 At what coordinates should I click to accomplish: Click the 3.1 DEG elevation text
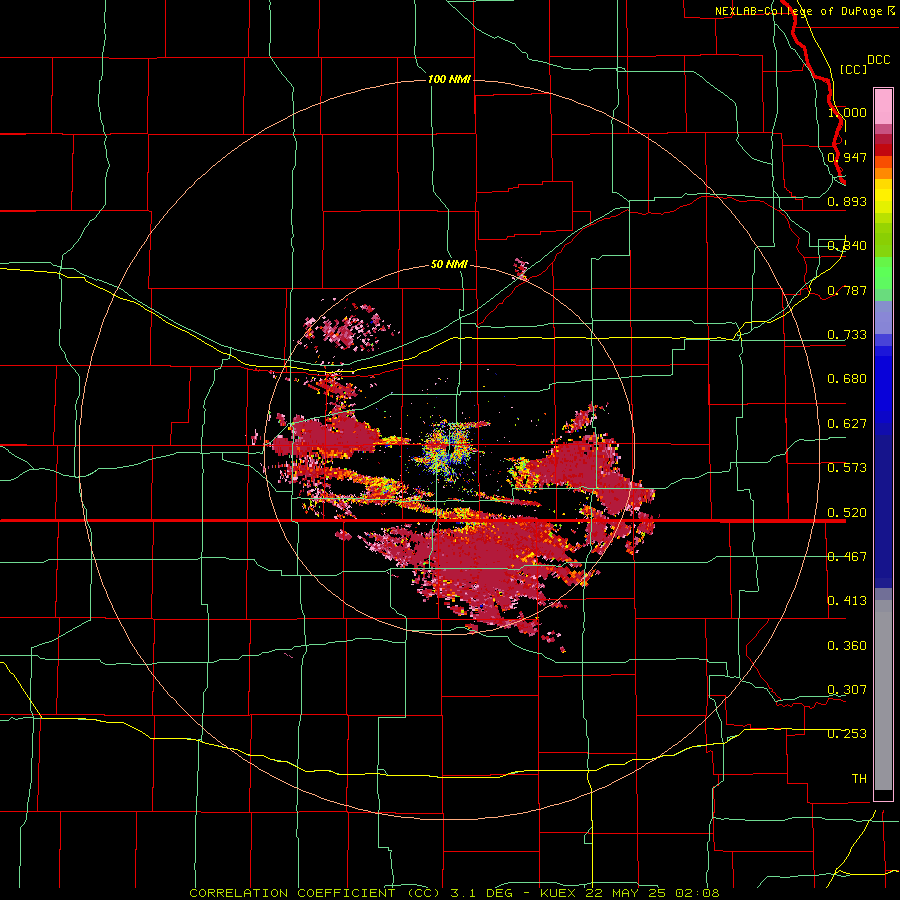click(482, 893)
